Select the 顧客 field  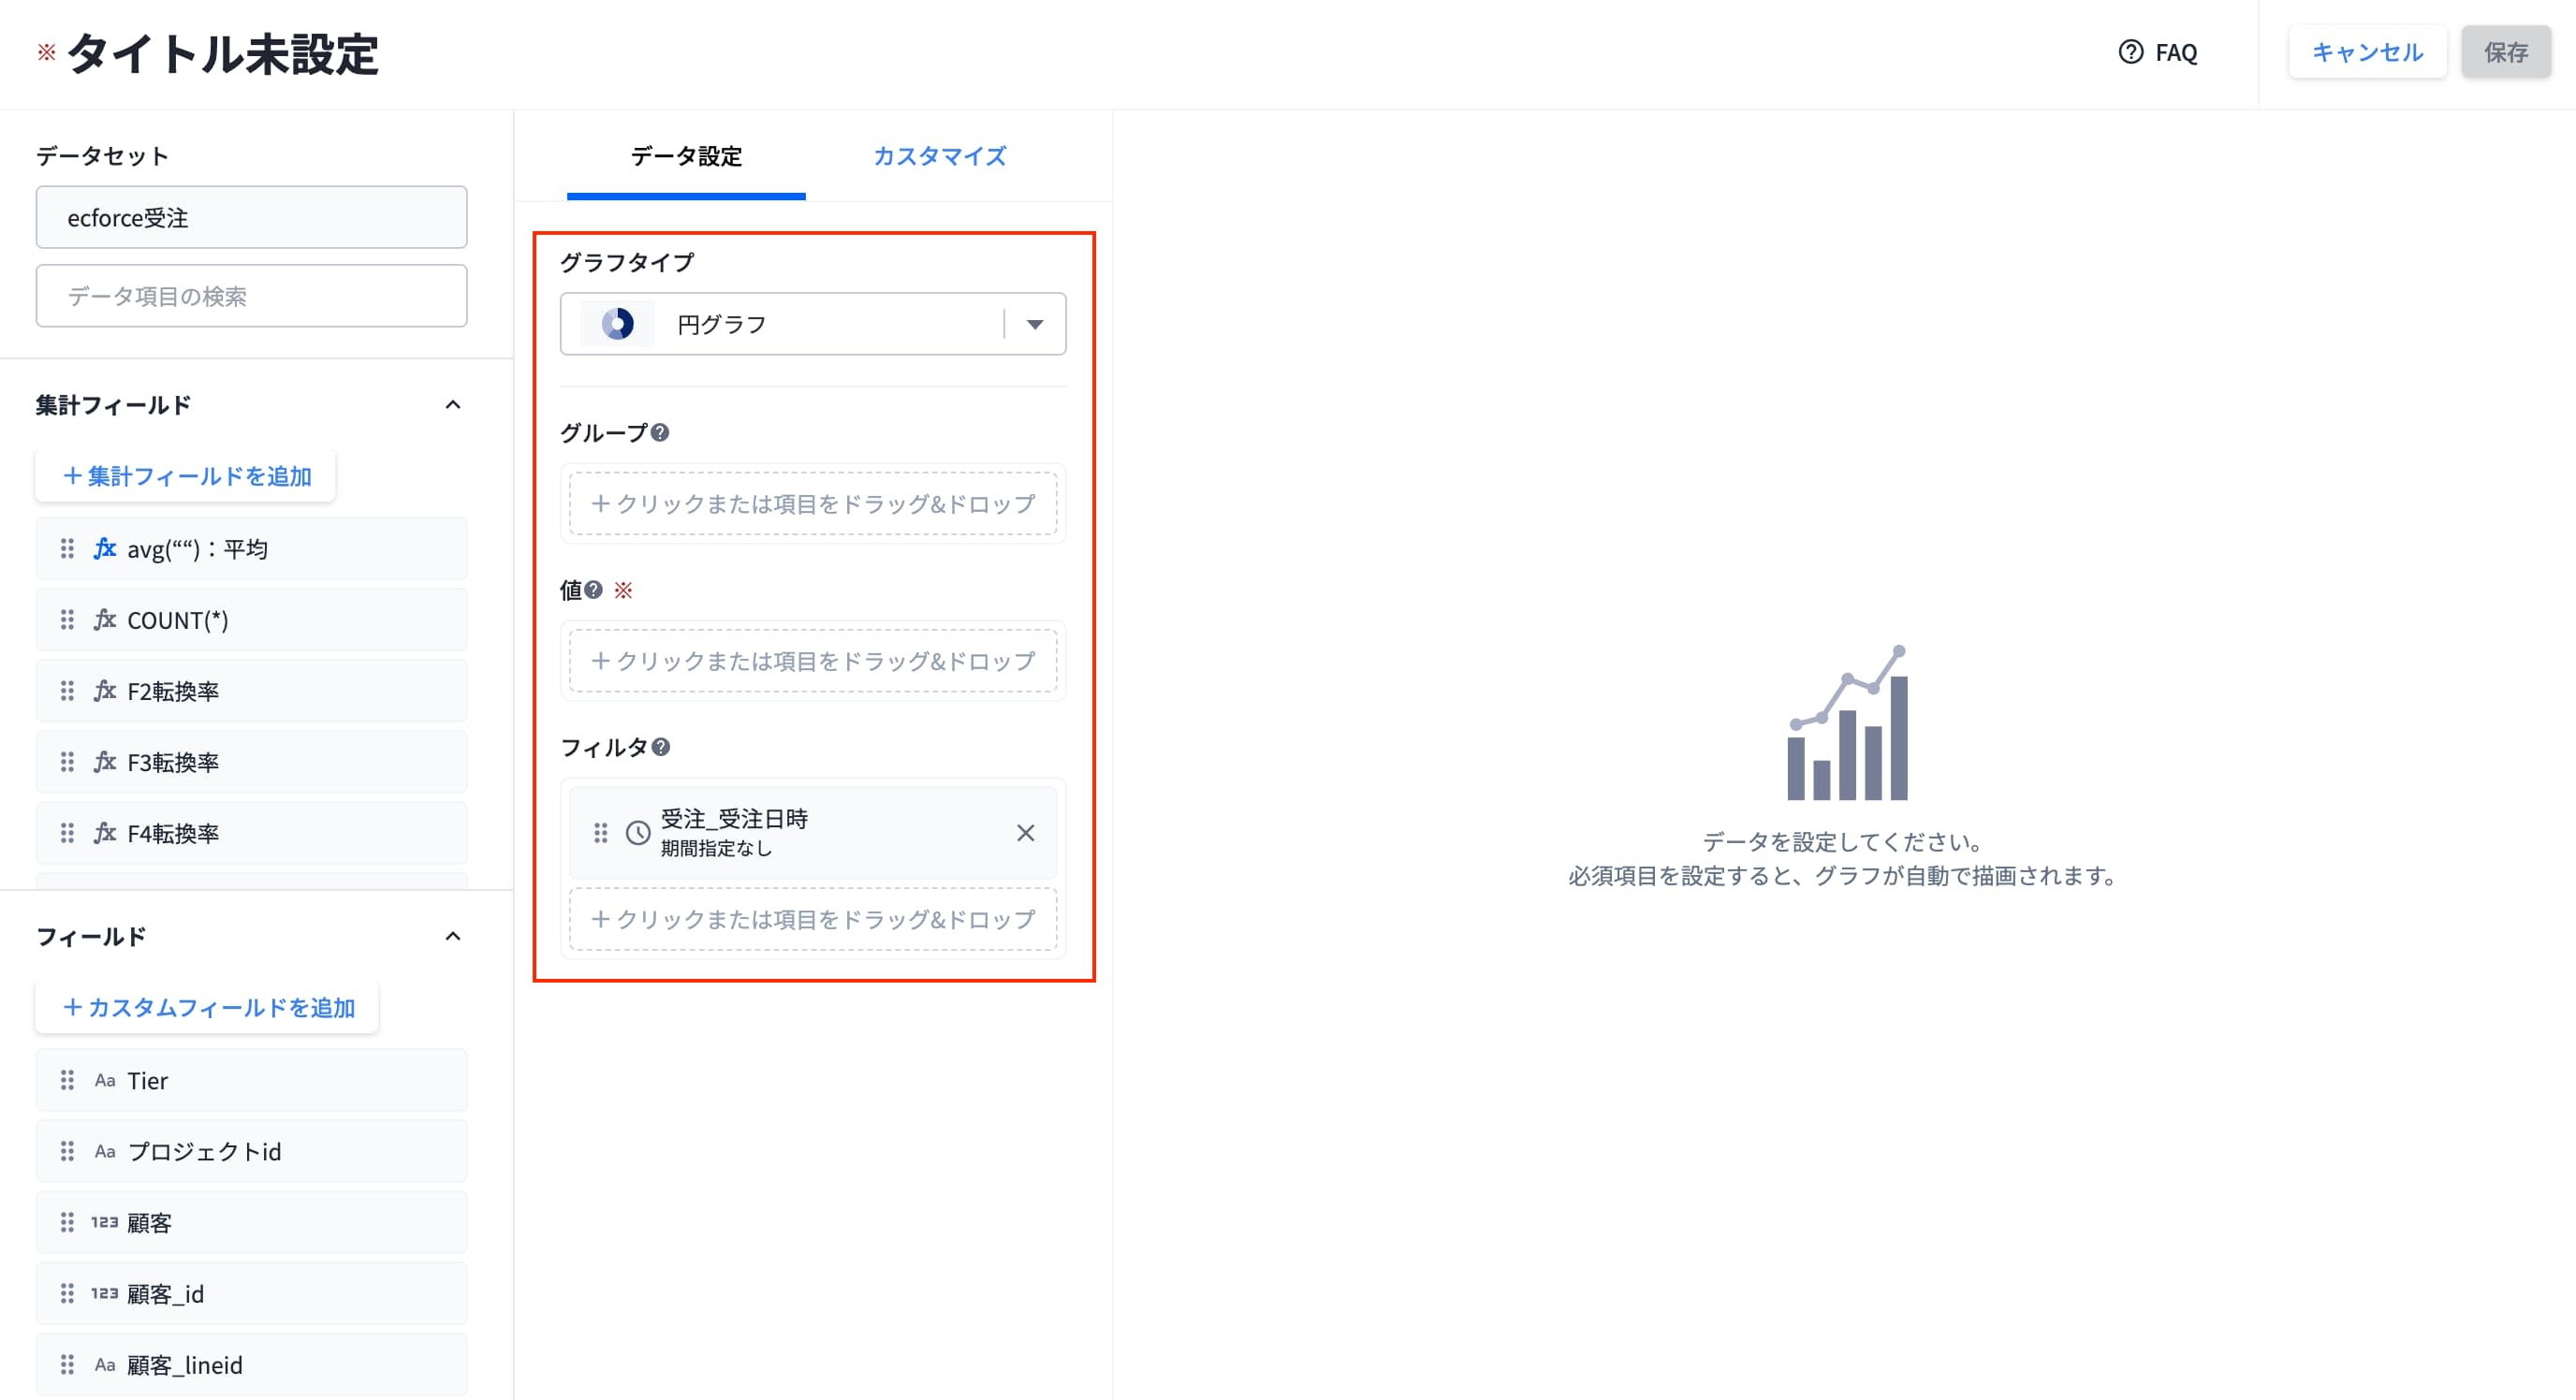(x=251, y=1222)
